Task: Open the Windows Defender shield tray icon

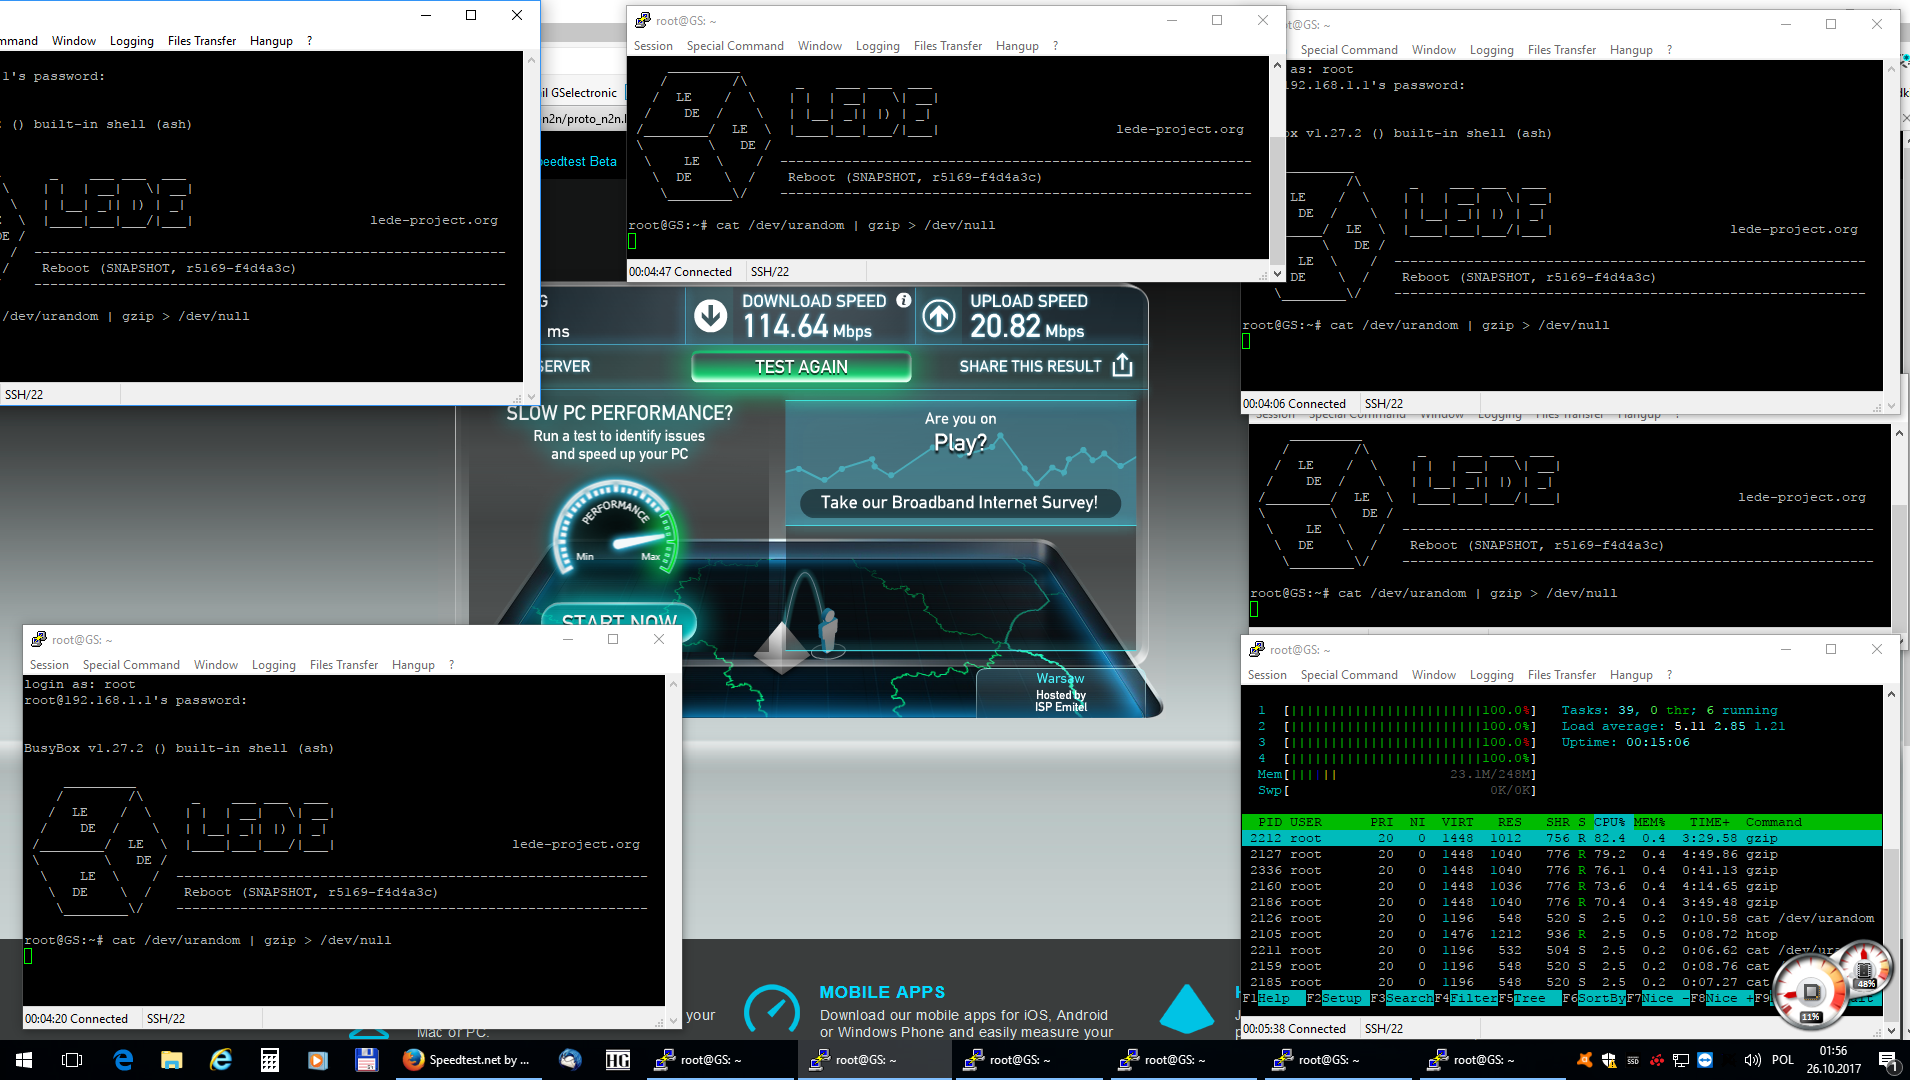Action: click(1609, 1060)
